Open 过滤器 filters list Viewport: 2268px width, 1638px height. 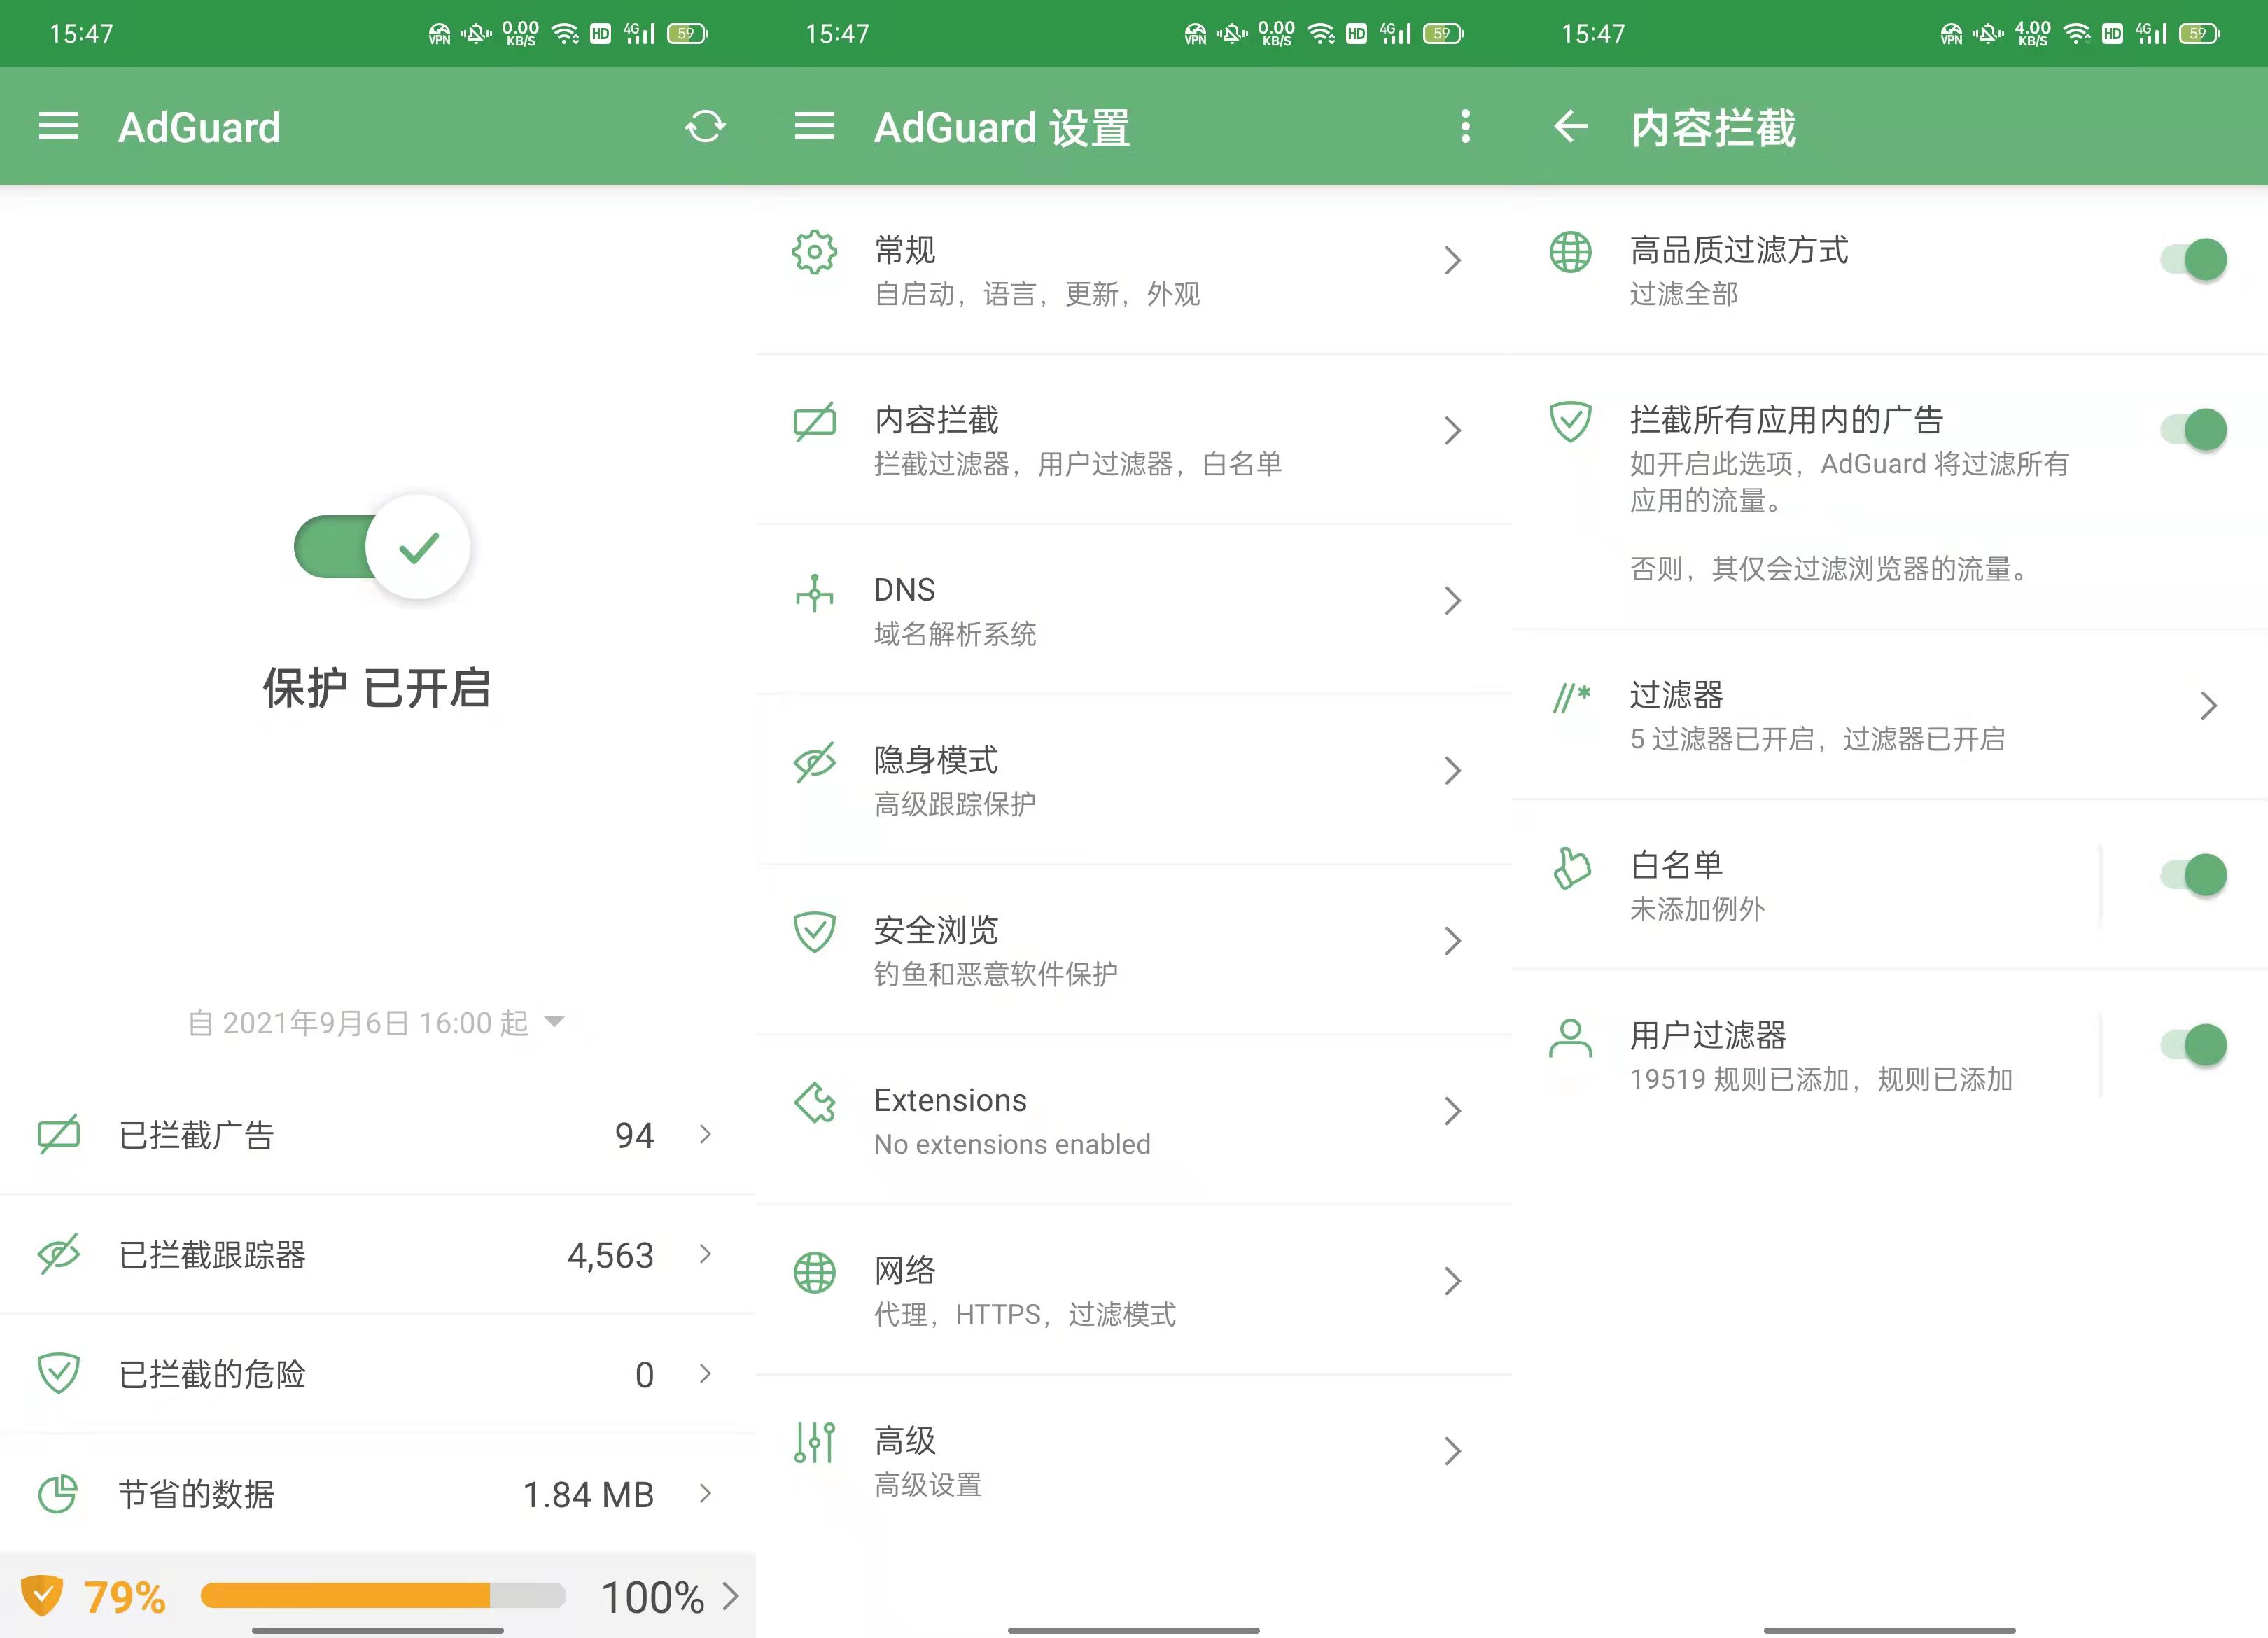coord(1889,715)
